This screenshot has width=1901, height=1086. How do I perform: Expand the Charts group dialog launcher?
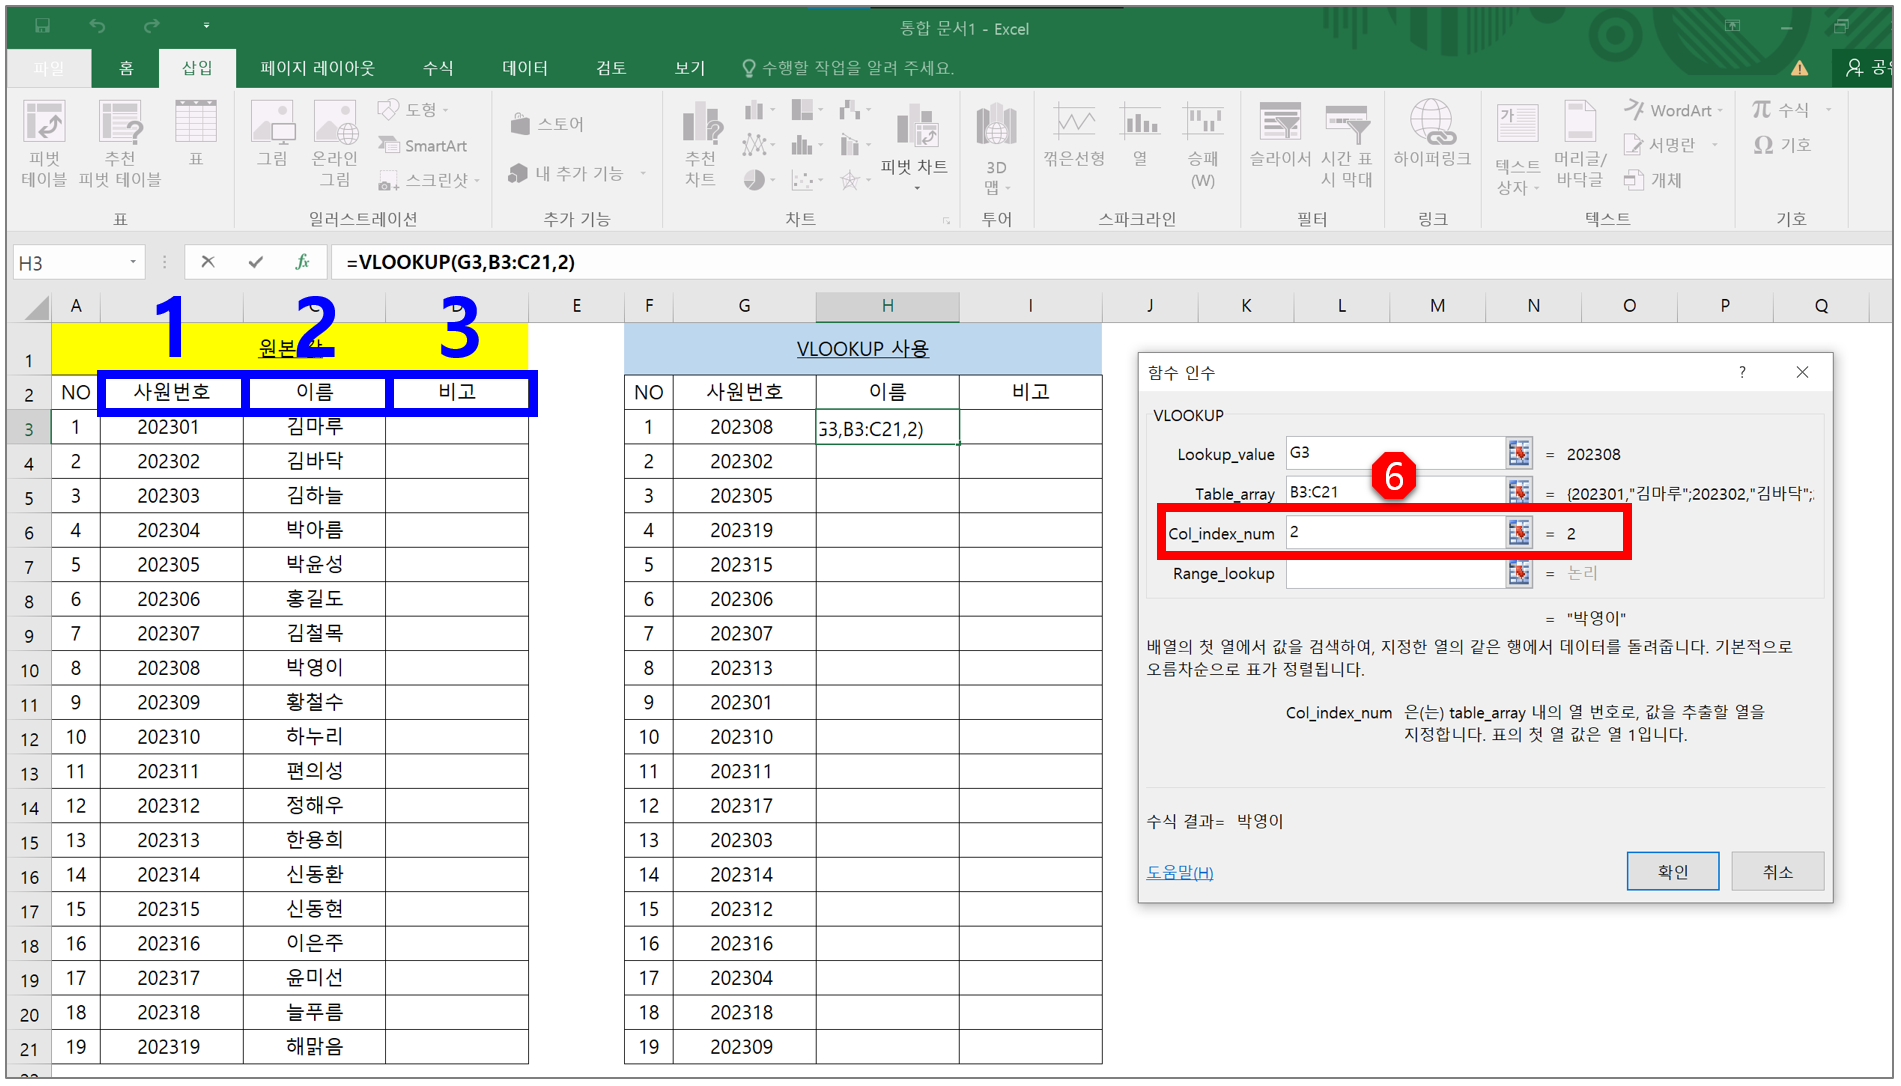945,220
